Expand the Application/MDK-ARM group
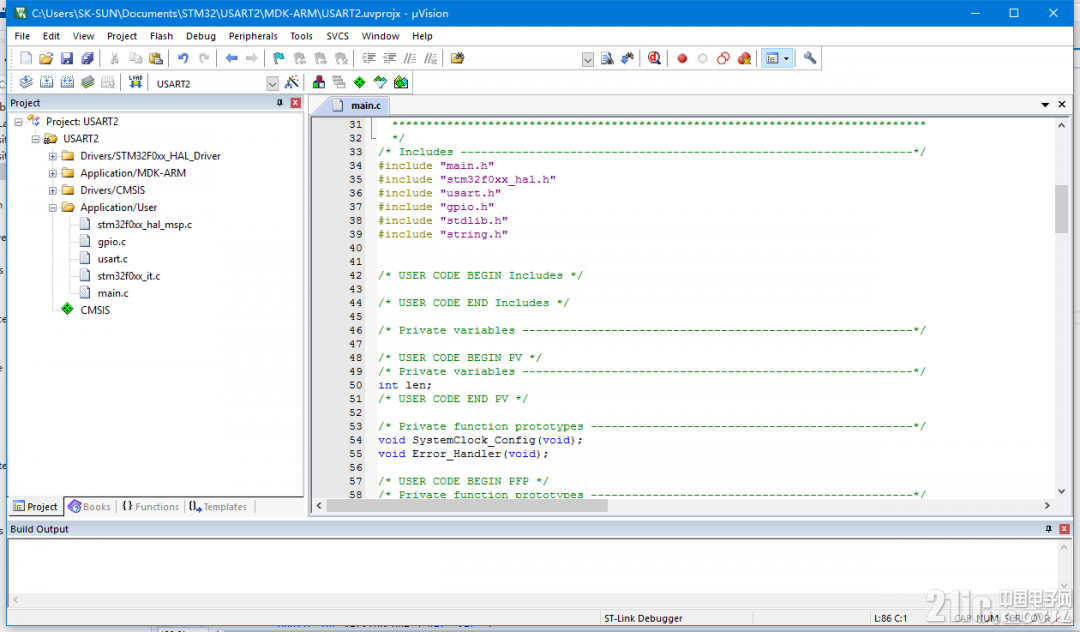This screenshot has width=1080, height=632. [x=52, y=173]
